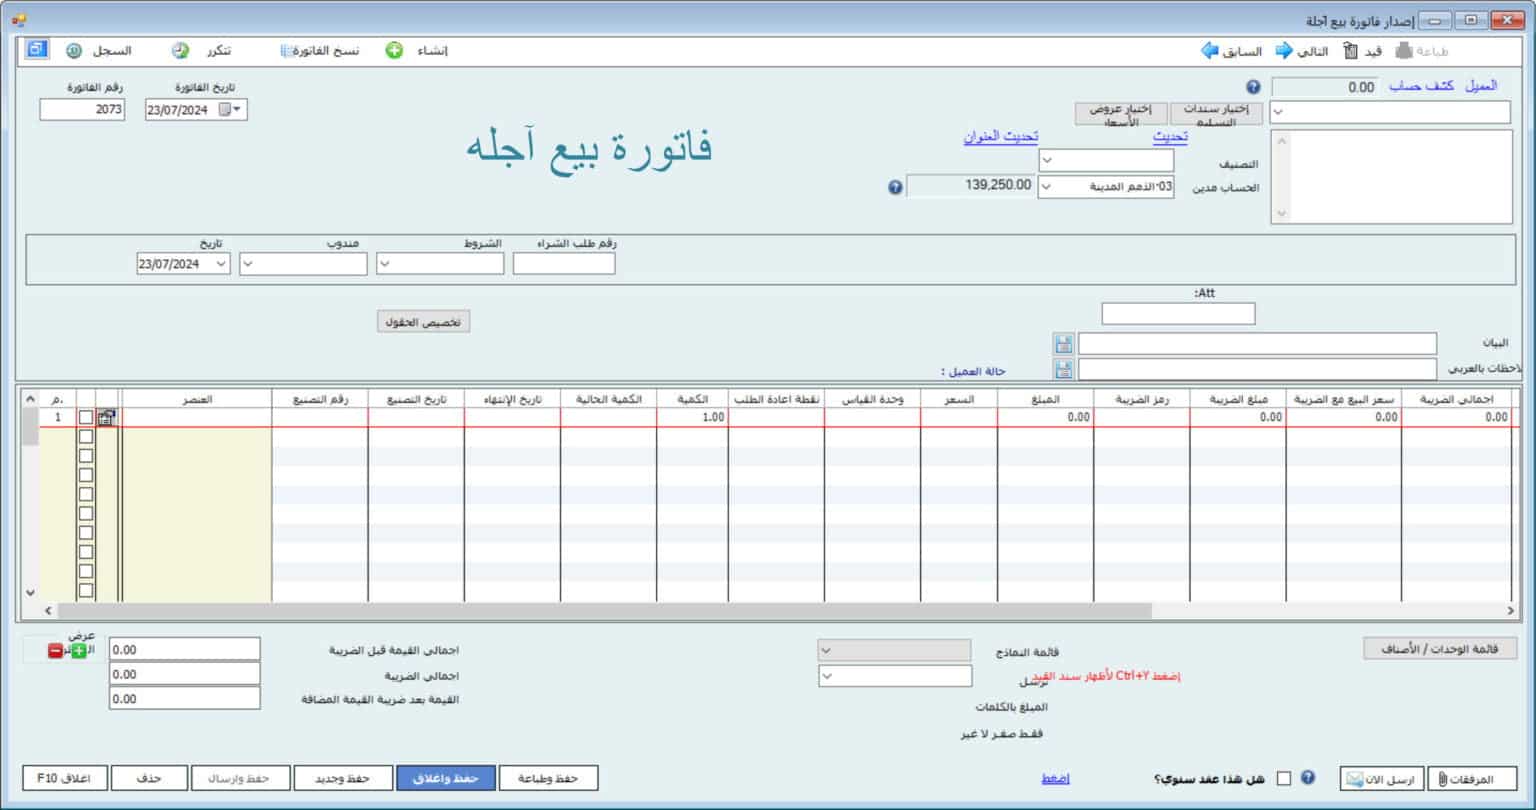Tick the checkbox in the second grid row
Viewport: 1536px width, 810px height.
tap(86, 437)
